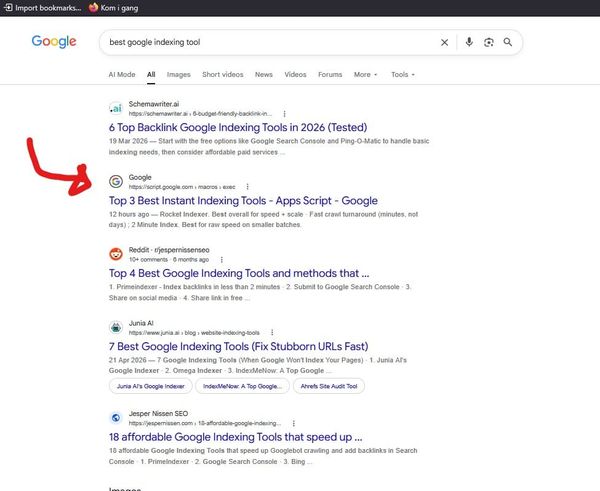The image size is (600, 491).
Task: Switch to the AI Mode tab
Action: click(122, 75)
